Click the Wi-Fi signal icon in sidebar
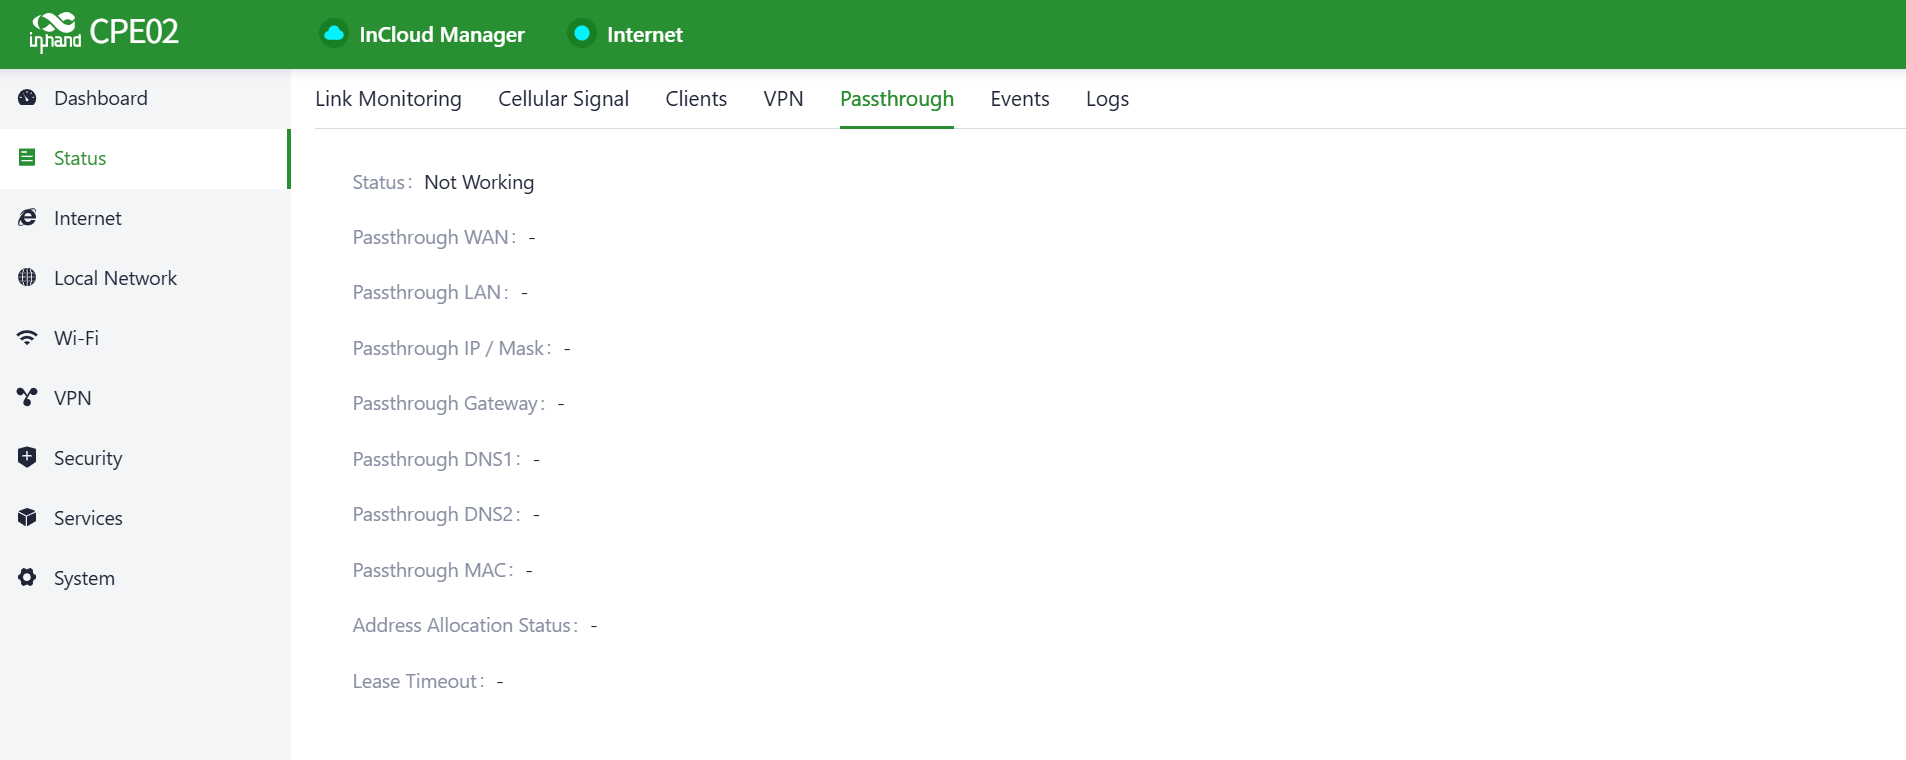This screenshot has width=1906, height=760. coord(28,338)
